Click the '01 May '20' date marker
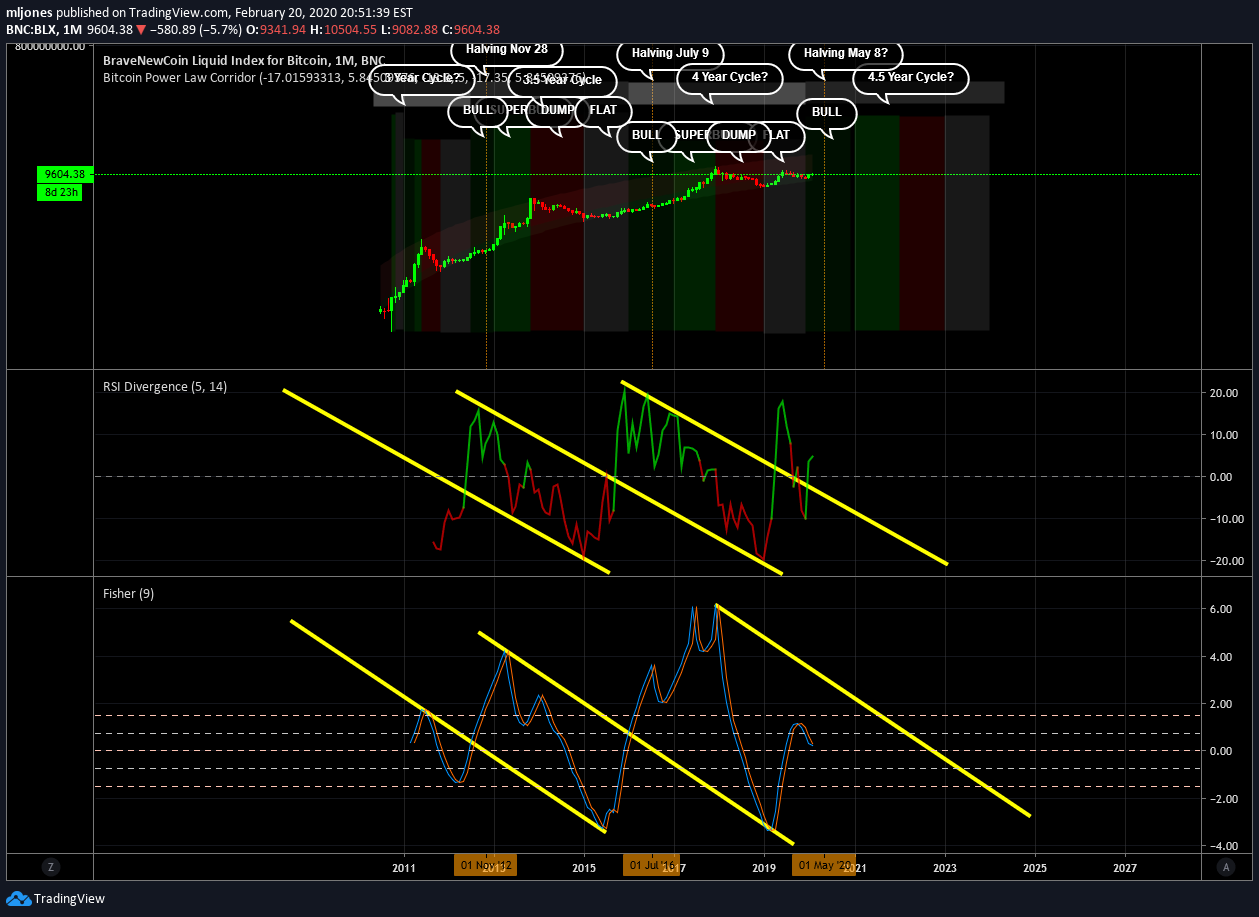 (824, 866)
